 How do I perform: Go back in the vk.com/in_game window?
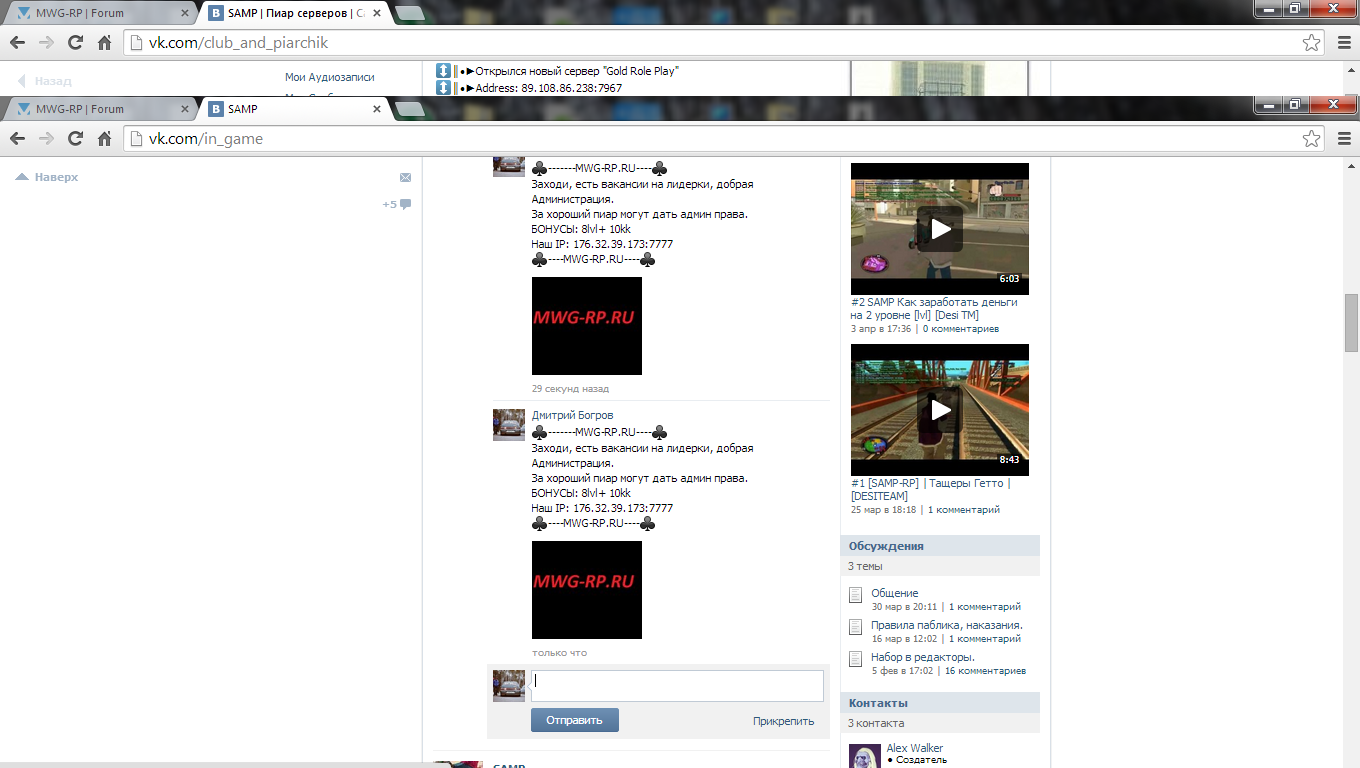[18, 139]
